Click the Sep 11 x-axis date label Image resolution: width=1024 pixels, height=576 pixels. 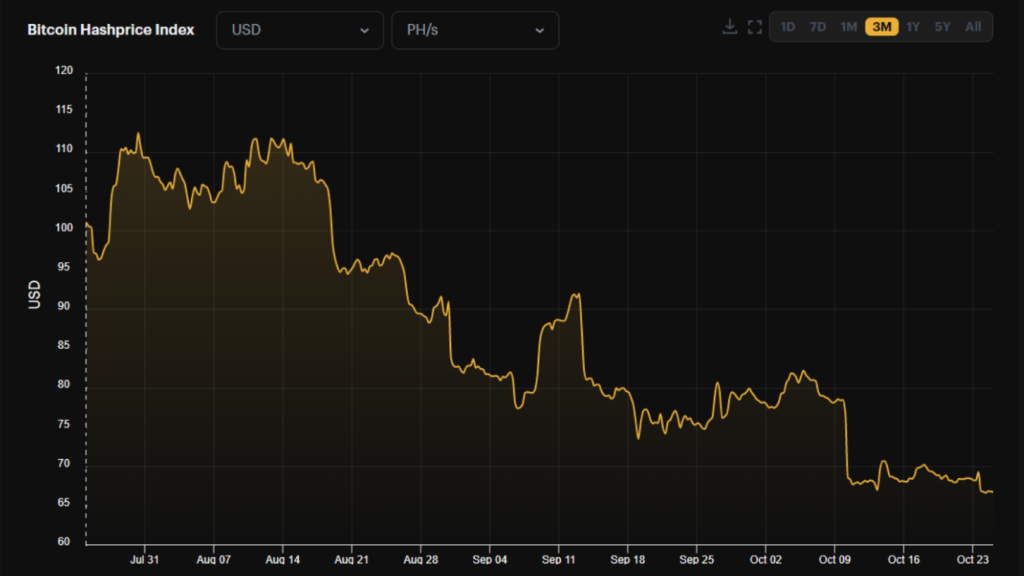[x=558, y=561]
